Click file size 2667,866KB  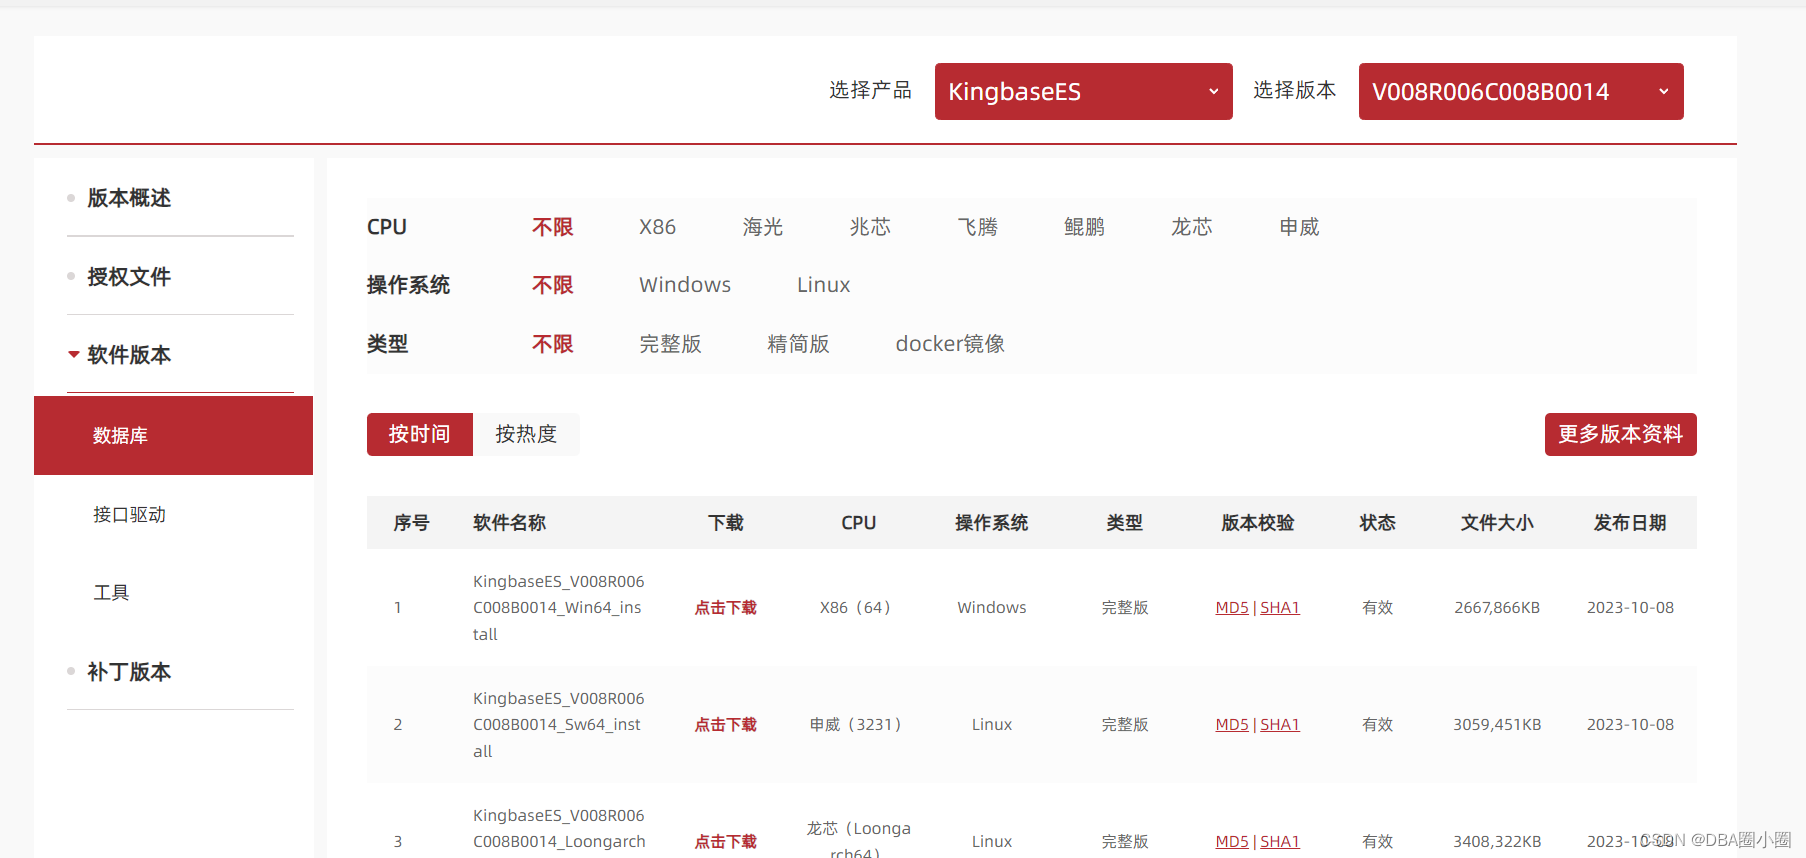(1497, 608)
